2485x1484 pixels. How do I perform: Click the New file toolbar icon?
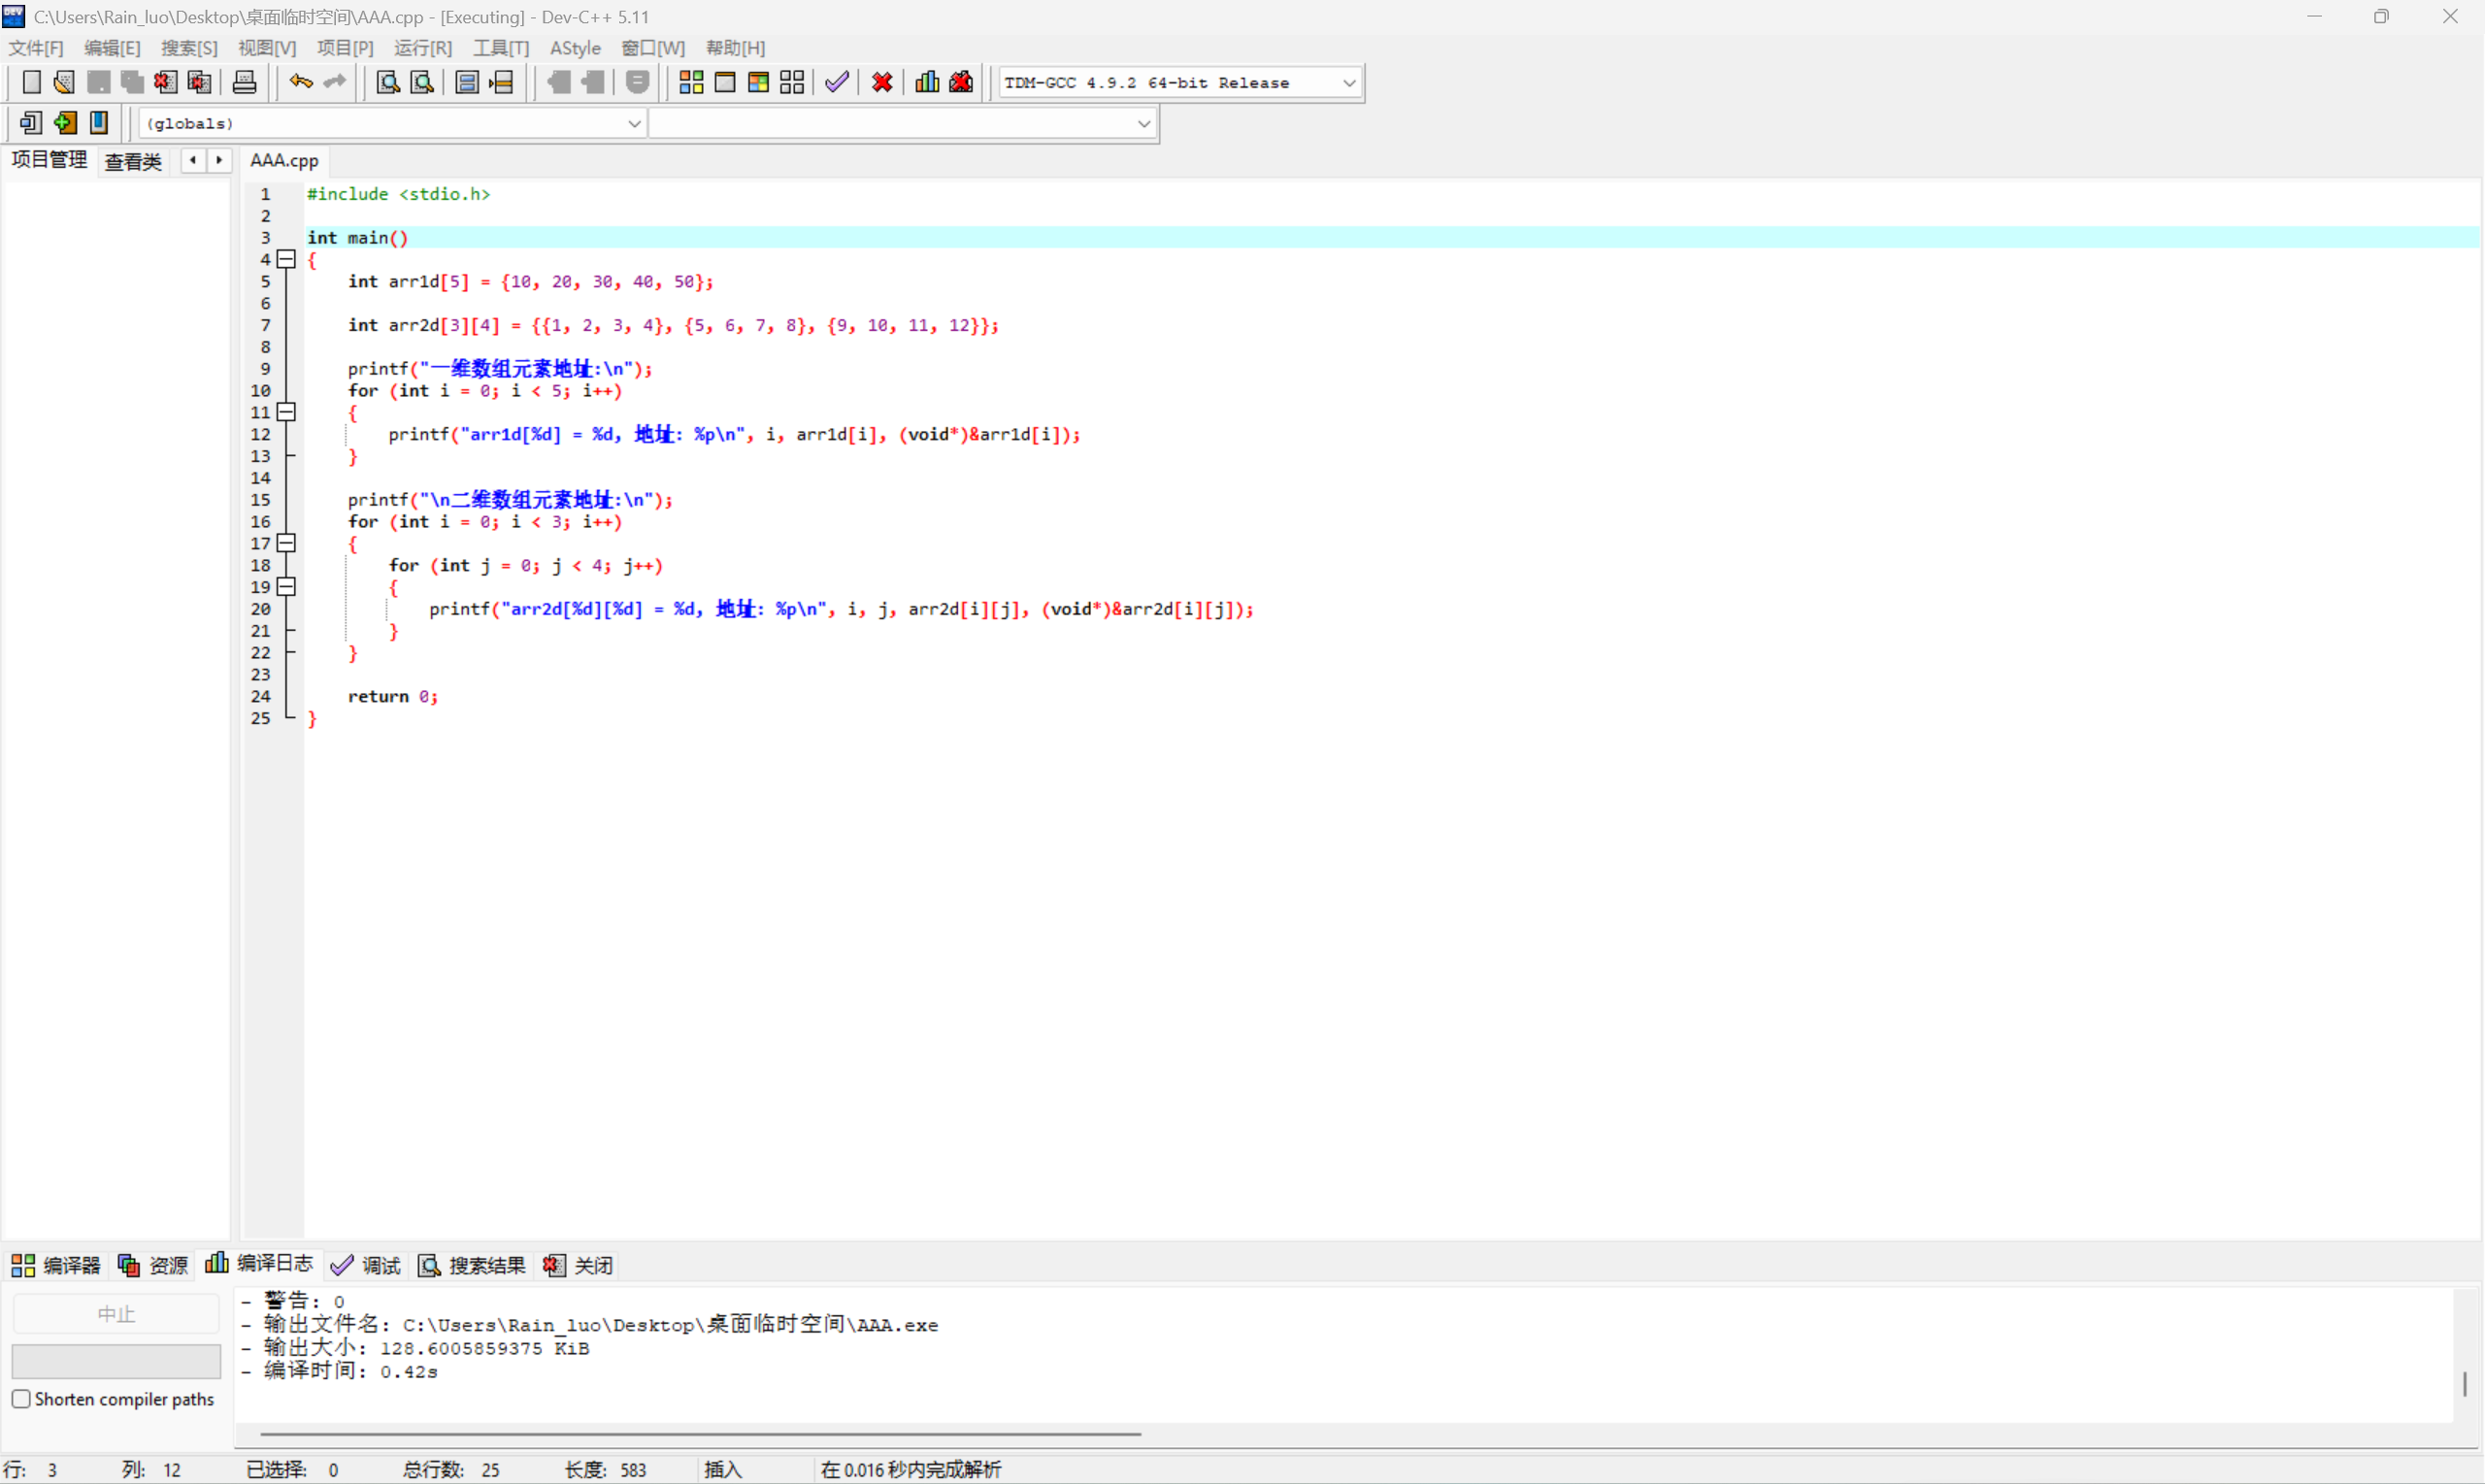coord(31,82)
